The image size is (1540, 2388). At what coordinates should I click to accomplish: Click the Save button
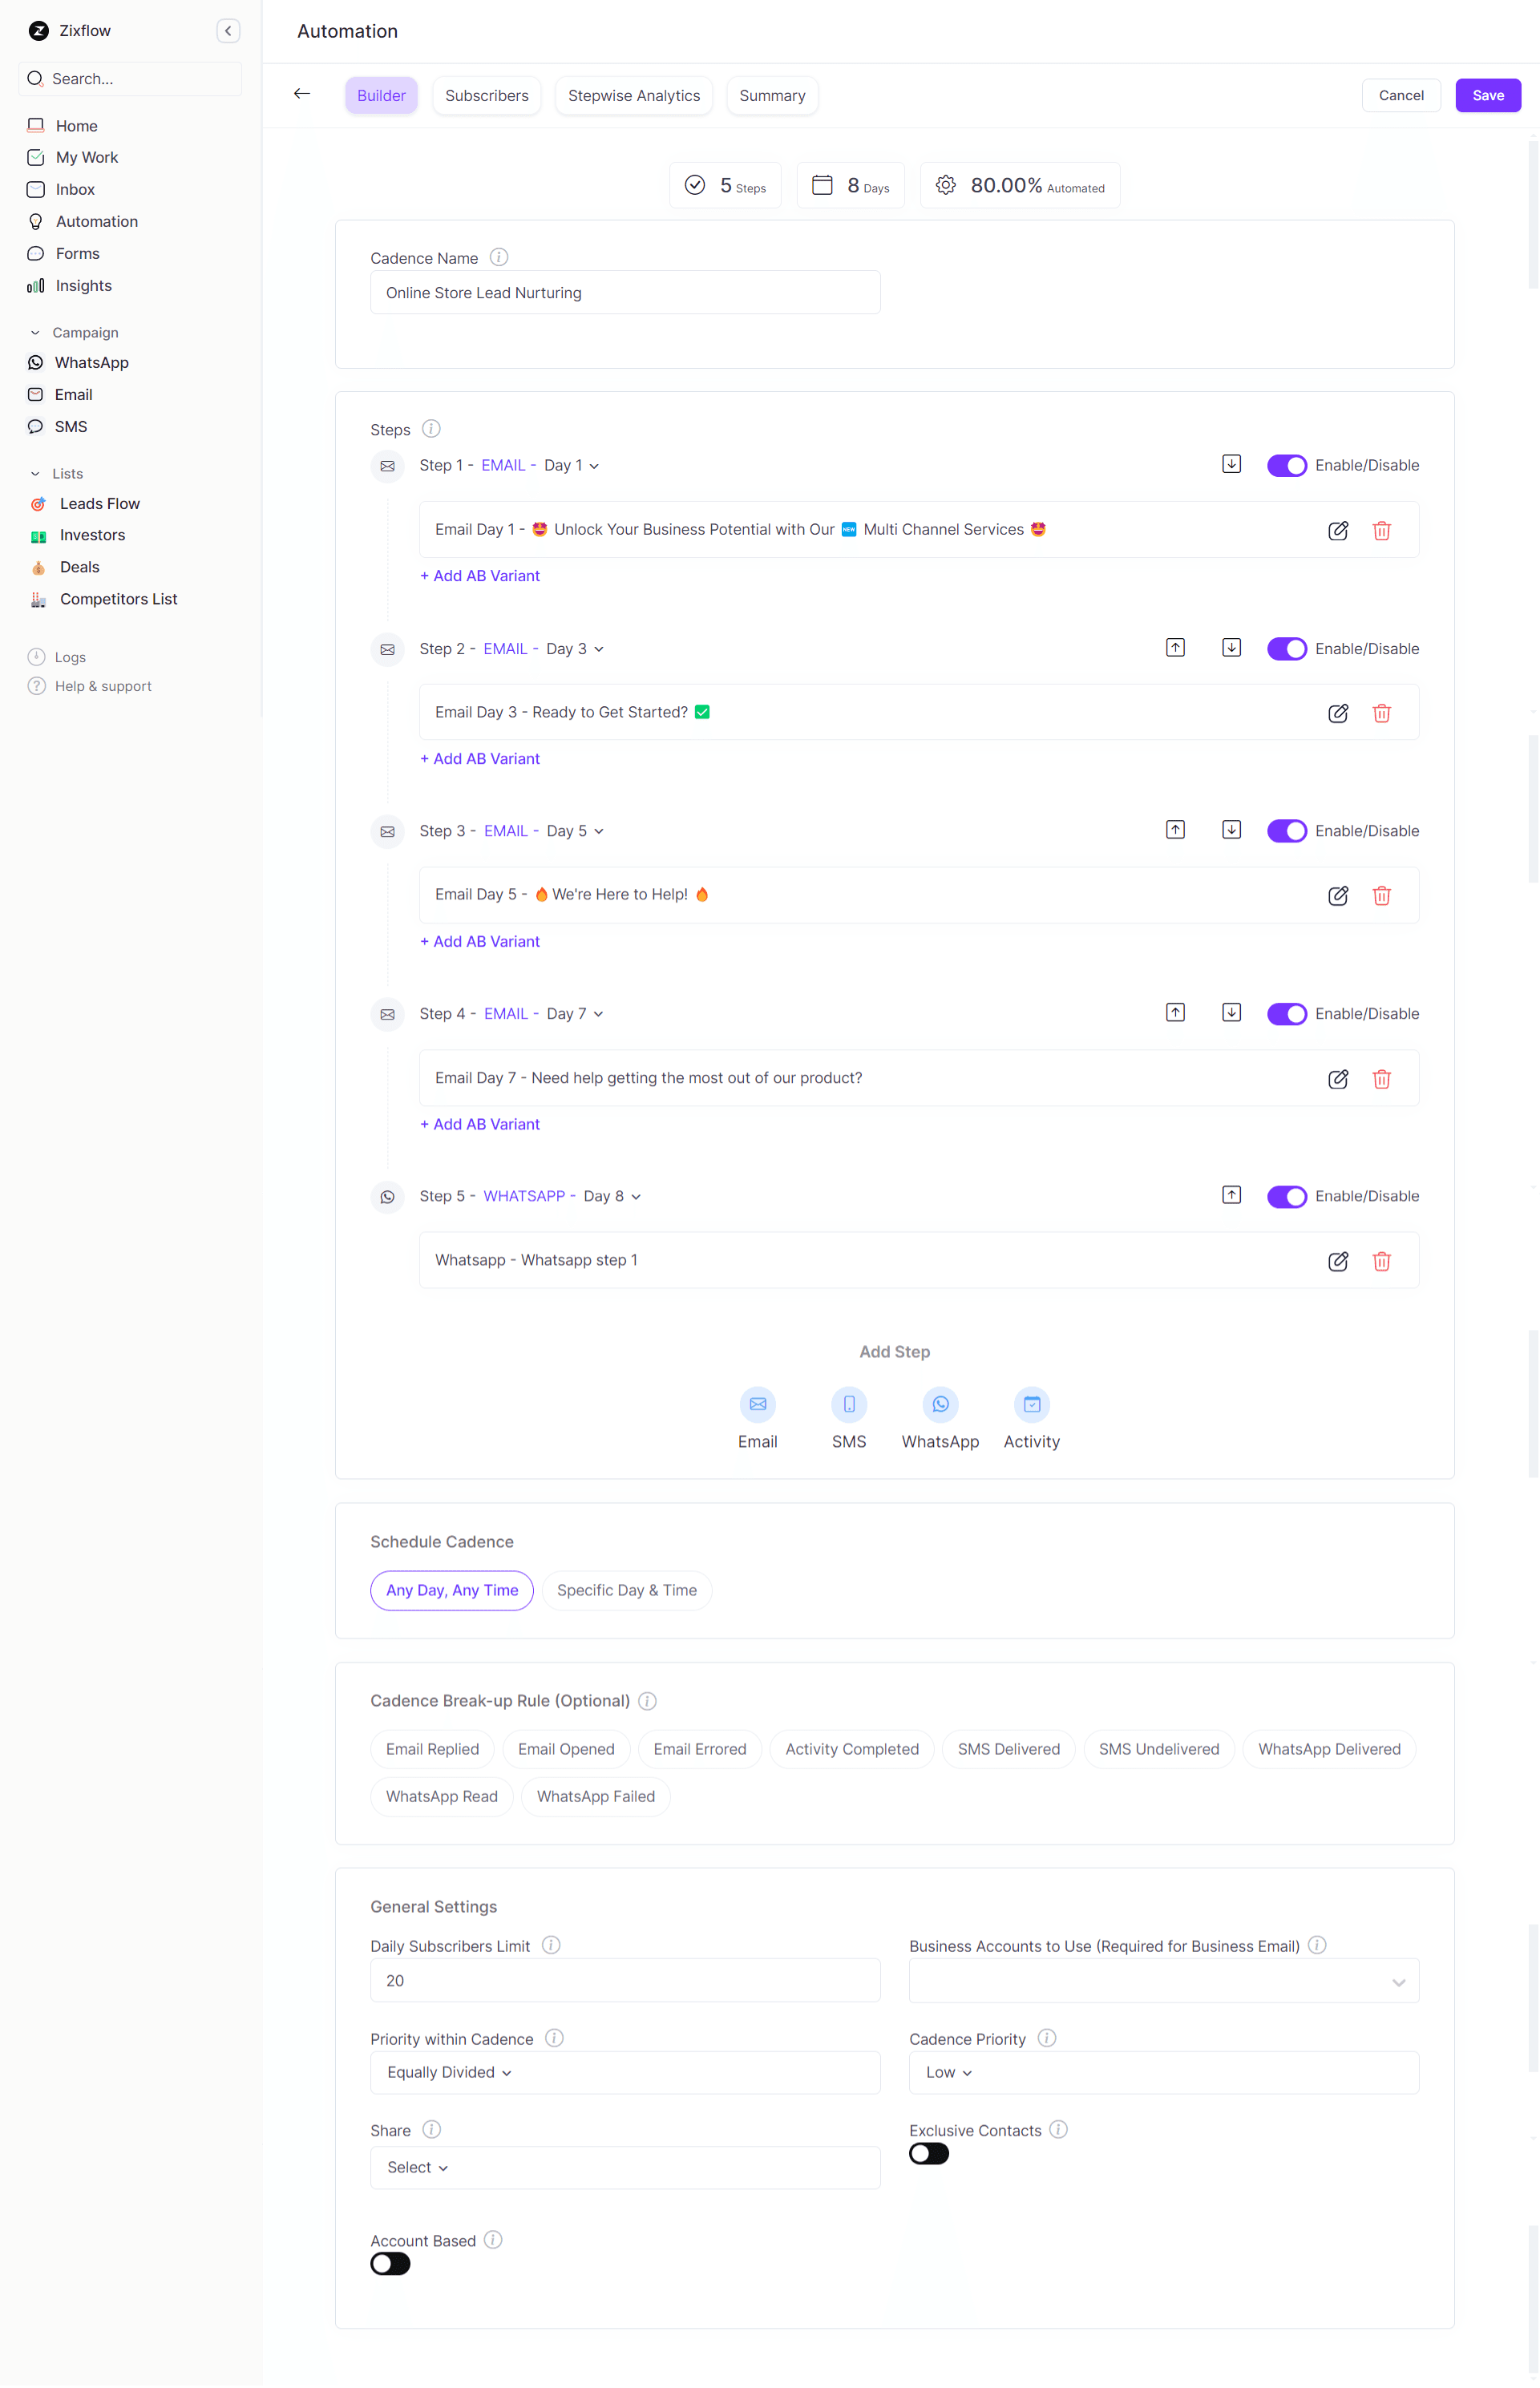1487,96
